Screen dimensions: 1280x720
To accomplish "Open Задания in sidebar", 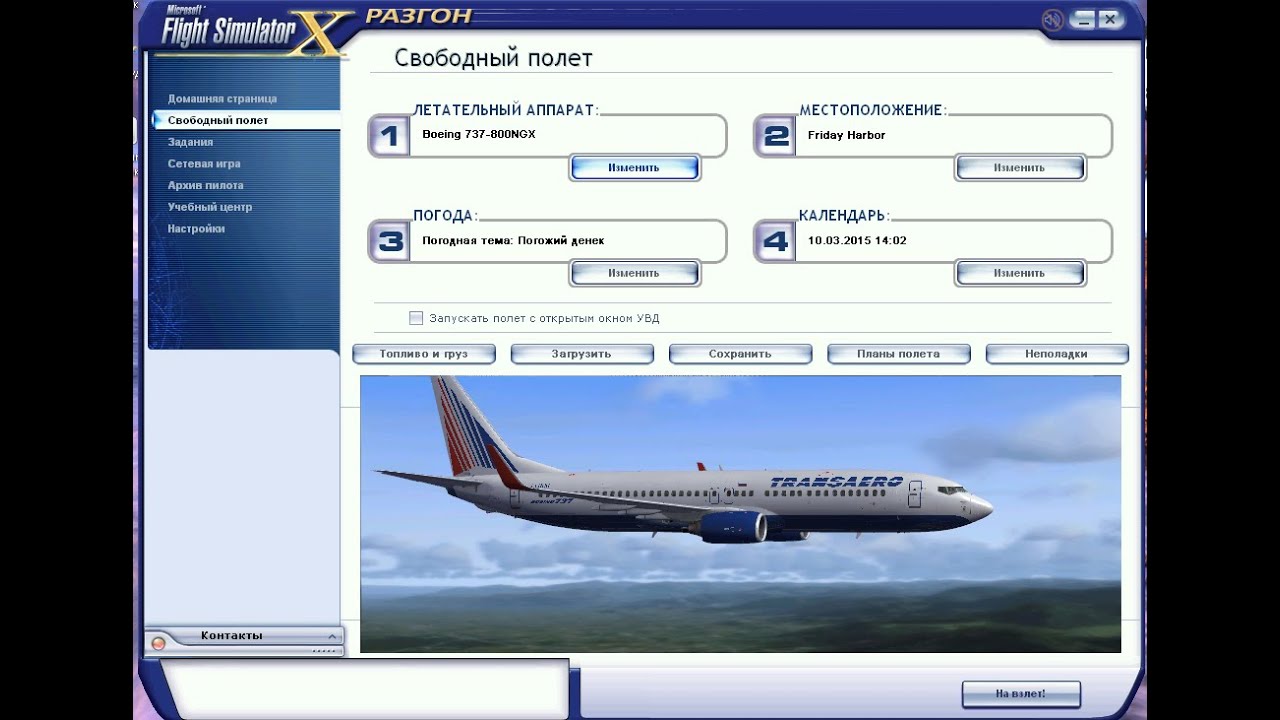I will click(x=190, y=142).
